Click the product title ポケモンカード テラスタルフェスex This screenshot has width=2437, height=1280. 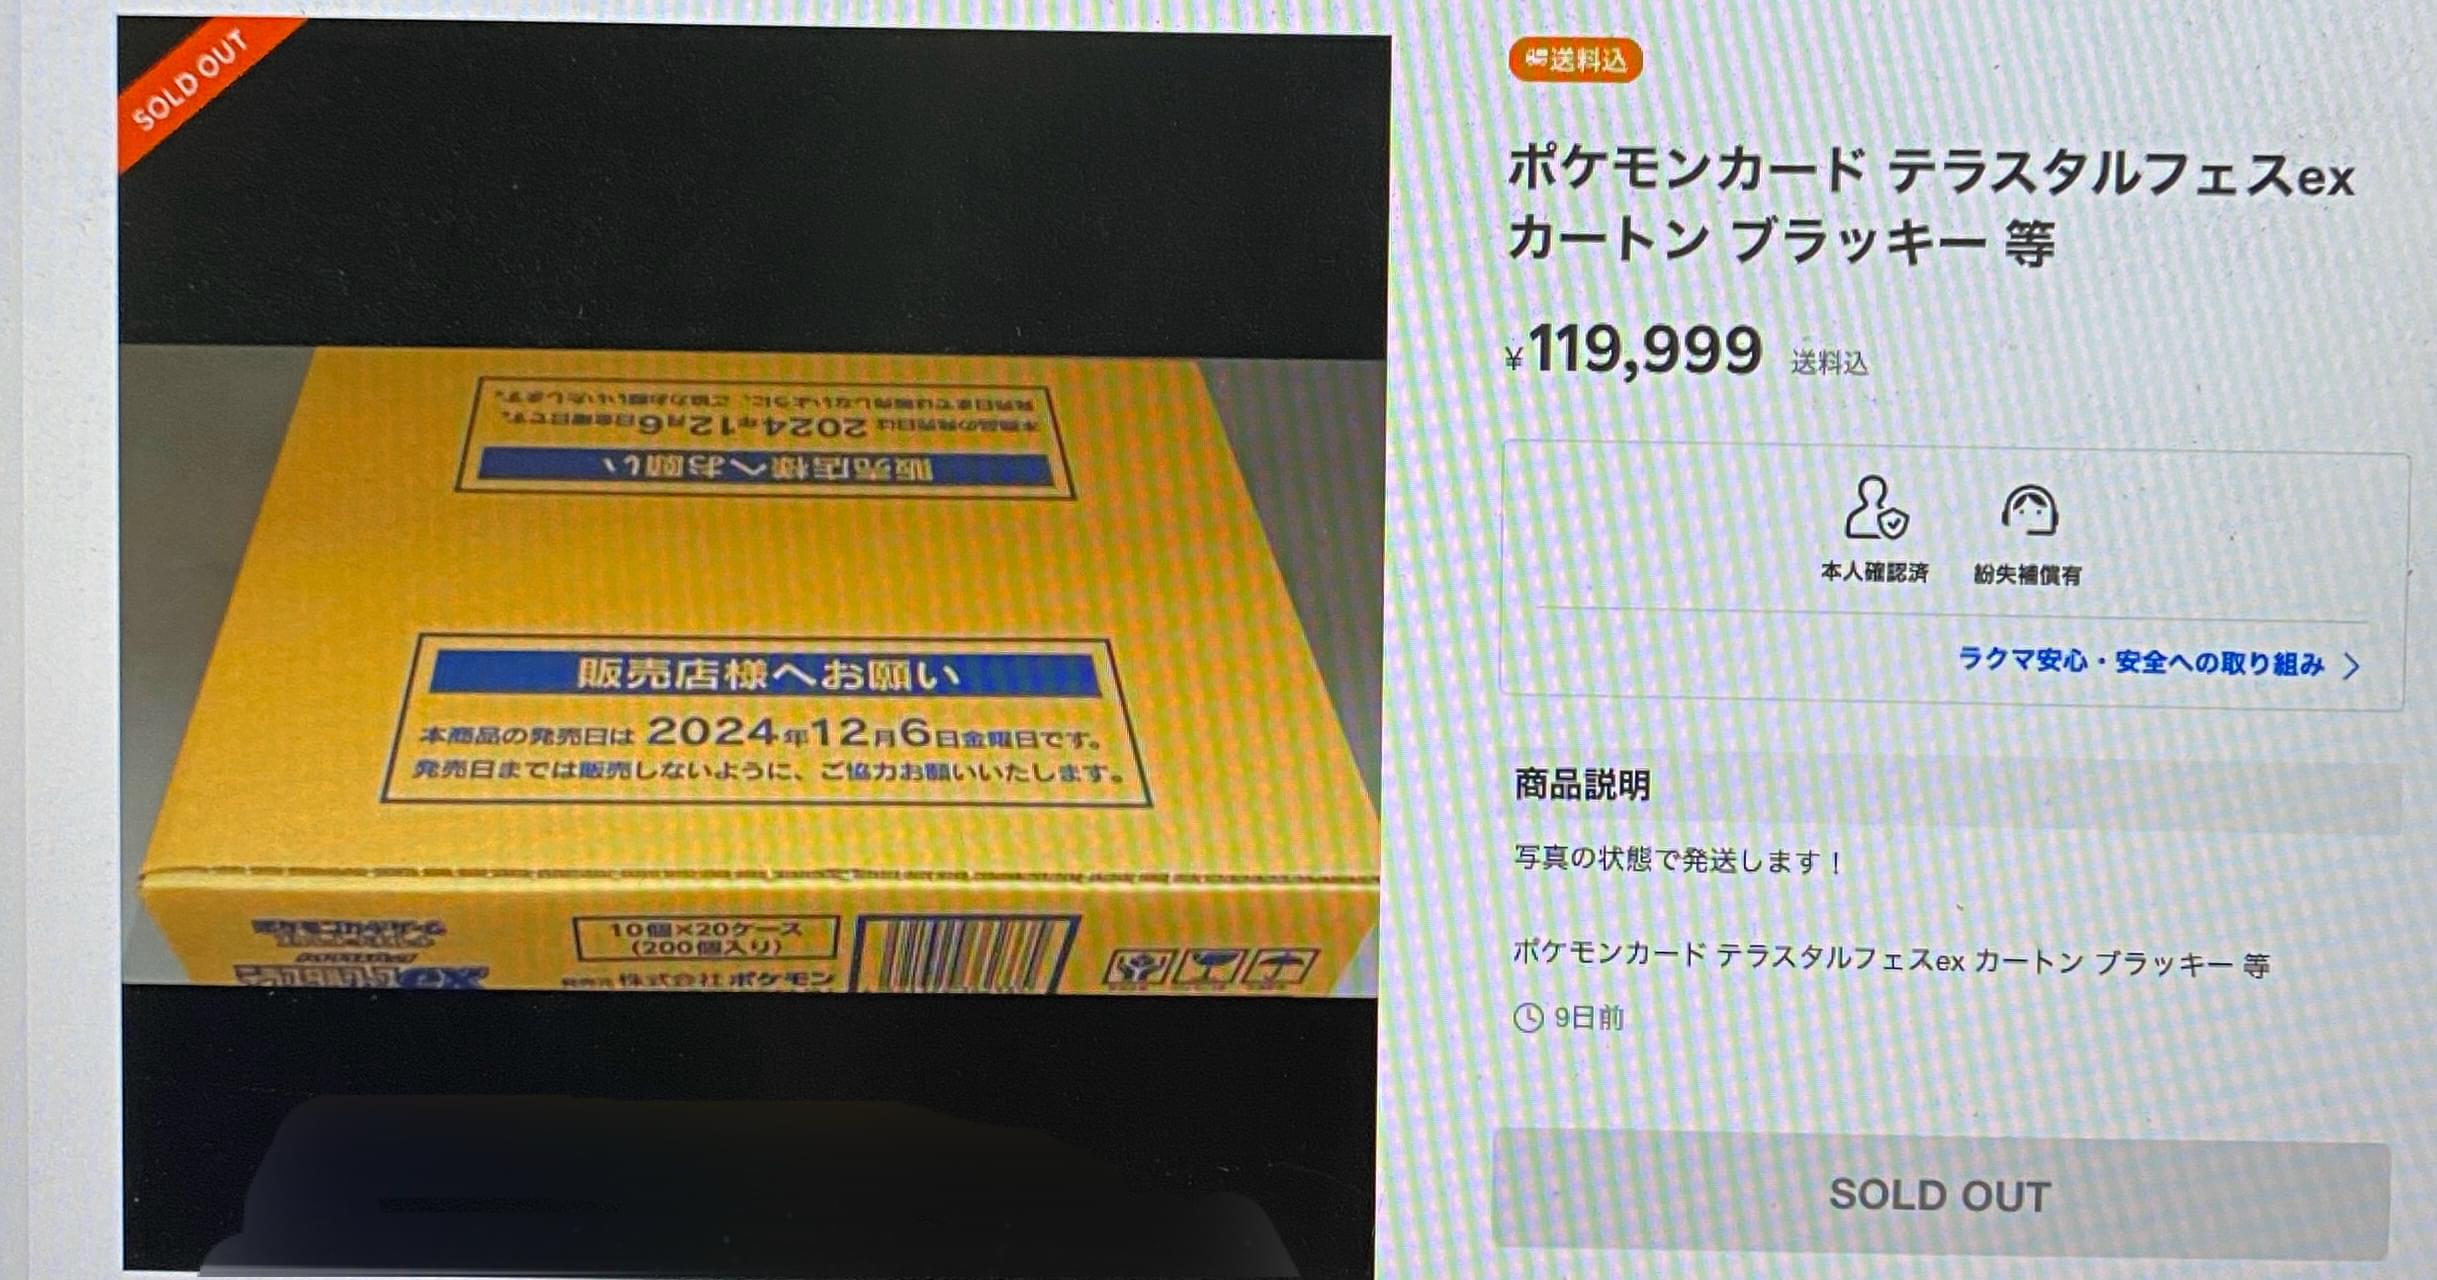(x=1931, y=172)
